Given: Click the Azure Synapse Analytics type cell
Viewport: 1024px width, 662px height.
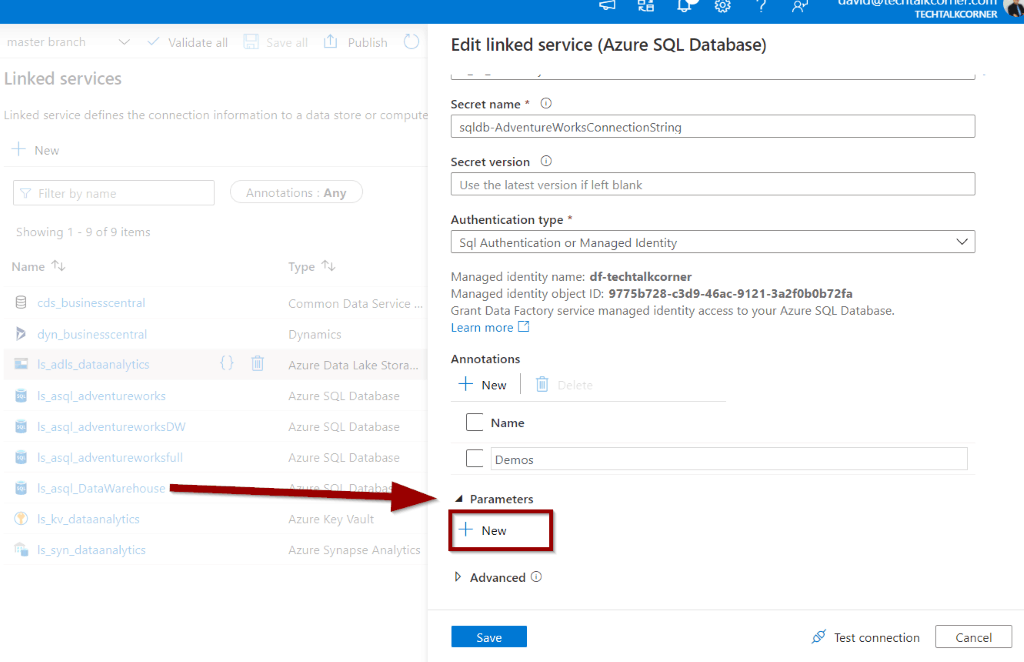Looking at the screenshot, I should (354, 550).
